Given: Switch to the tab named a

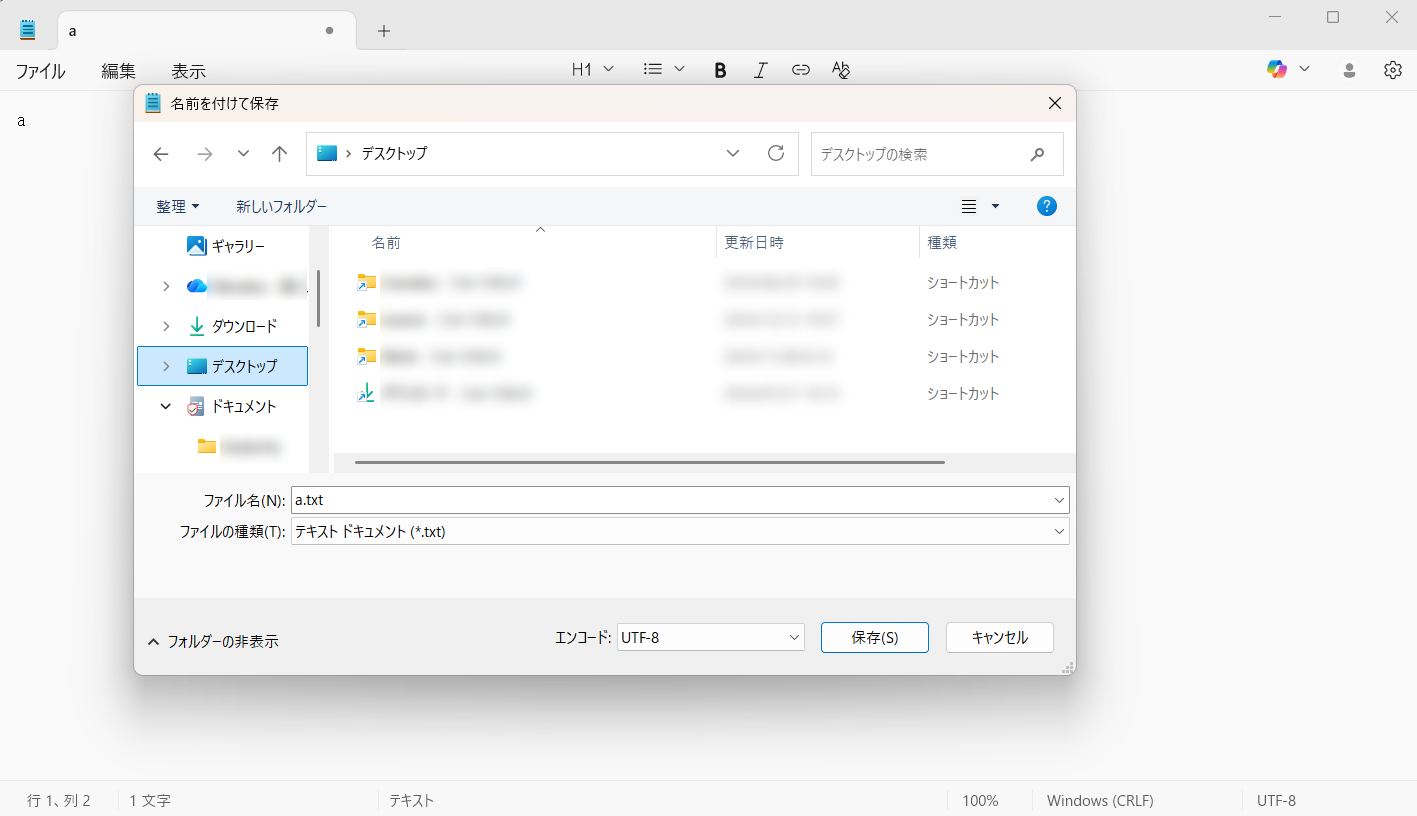Looking at the screenshot, I should point(207,31).
